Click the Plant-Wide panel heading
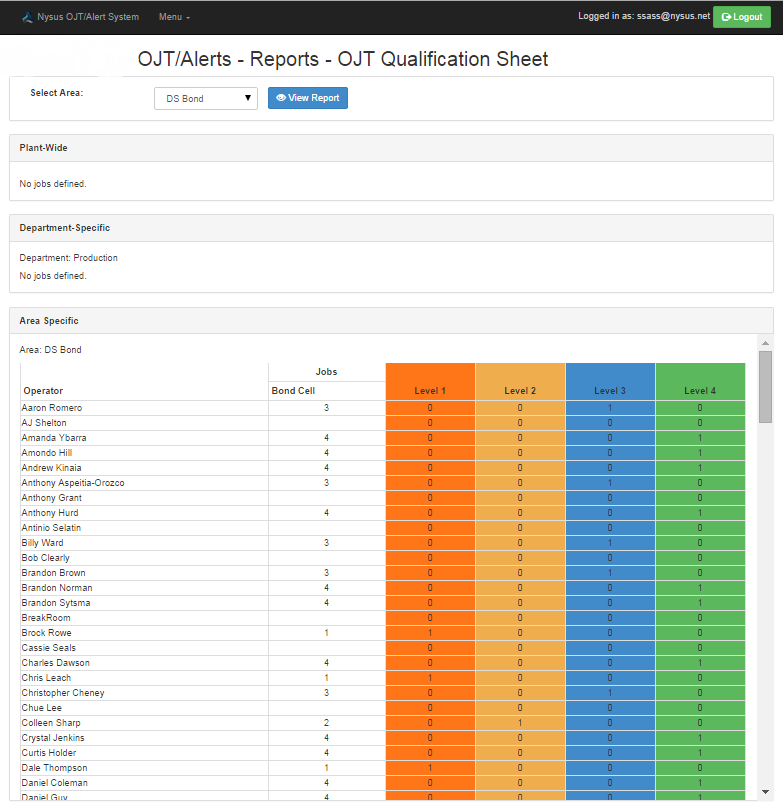 pyautogui.click(x=44, y=148)
